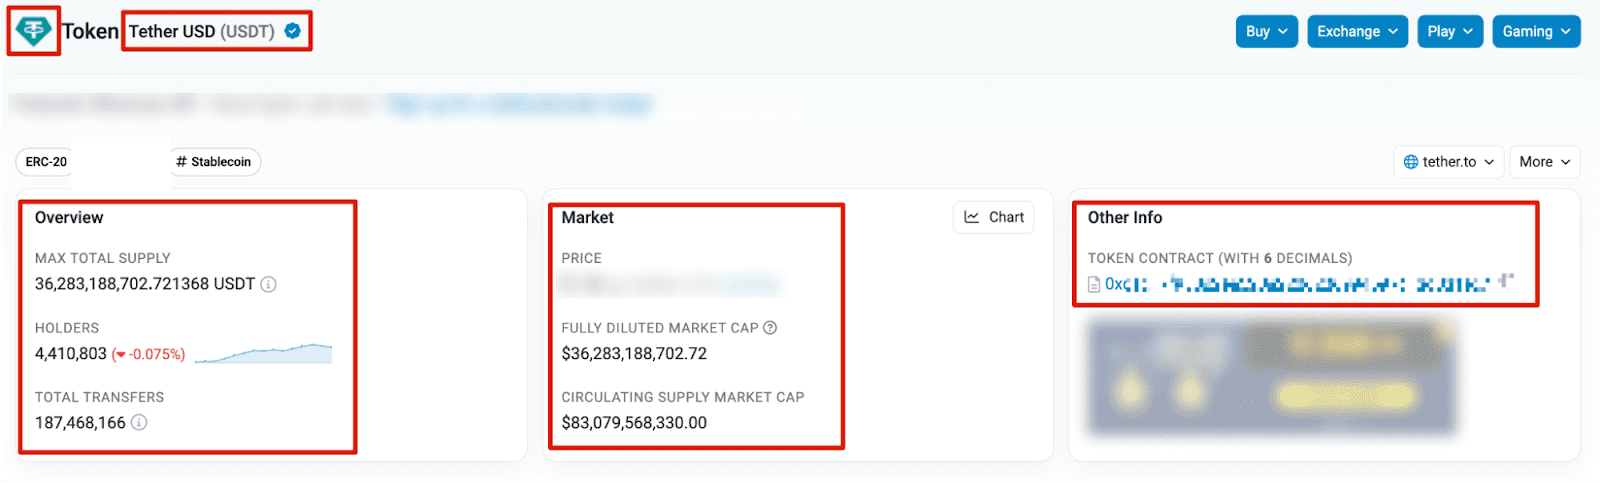Click the chart line icon in Market

pos(972,217)
